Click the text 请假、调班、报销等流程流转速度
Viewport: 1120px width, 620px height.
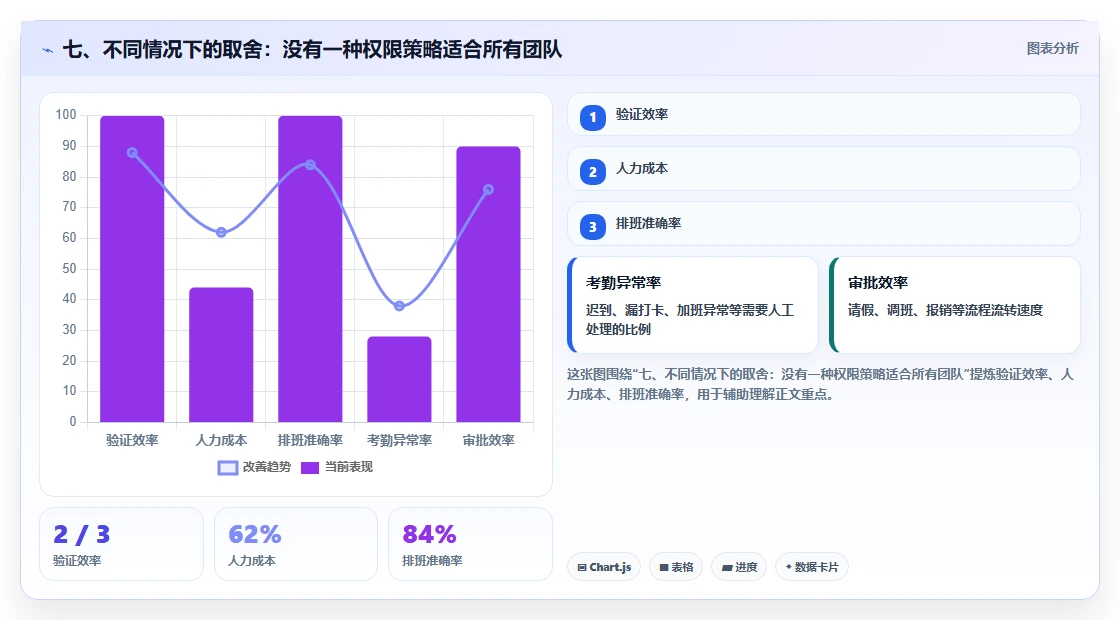click(946, 310)
